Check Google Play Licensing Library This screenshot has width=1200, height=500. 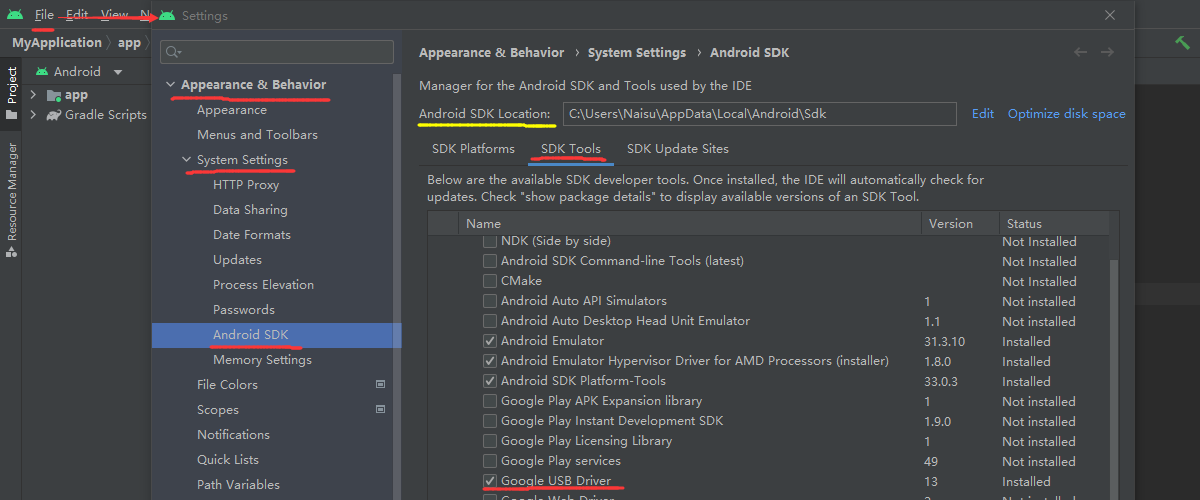(x=490, y=441)
